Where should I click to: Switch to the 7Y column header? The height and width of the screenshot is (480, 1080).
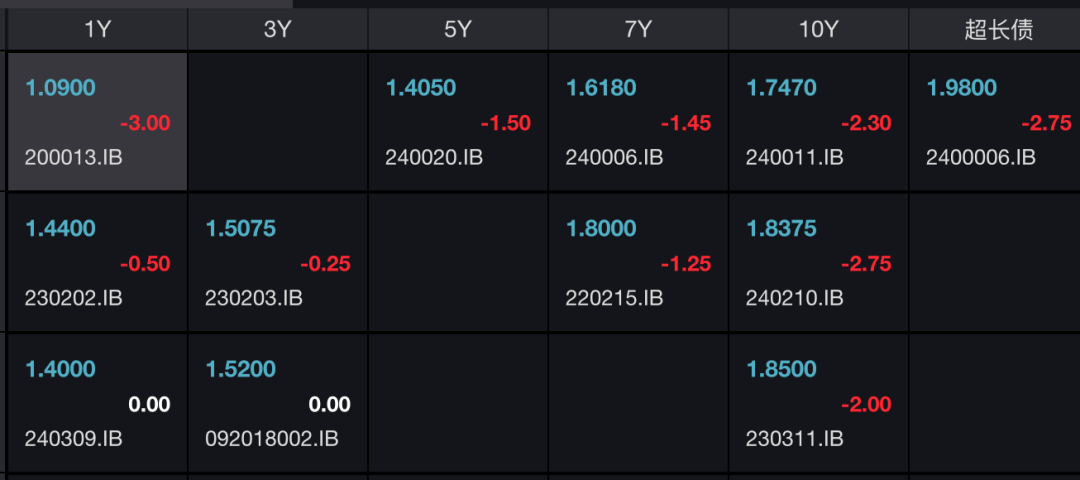(x=638, y=30)
